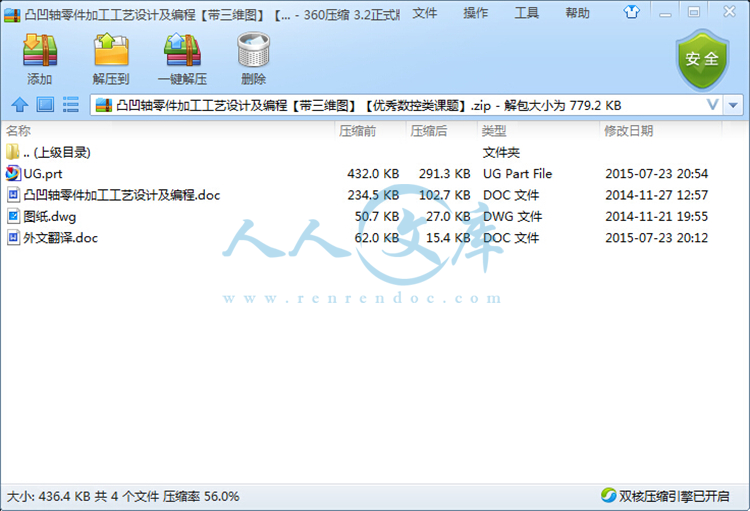Click the 图纸.dwg file icon
Viewport: 750px width, 511px height.
click(x=13, y=216)
